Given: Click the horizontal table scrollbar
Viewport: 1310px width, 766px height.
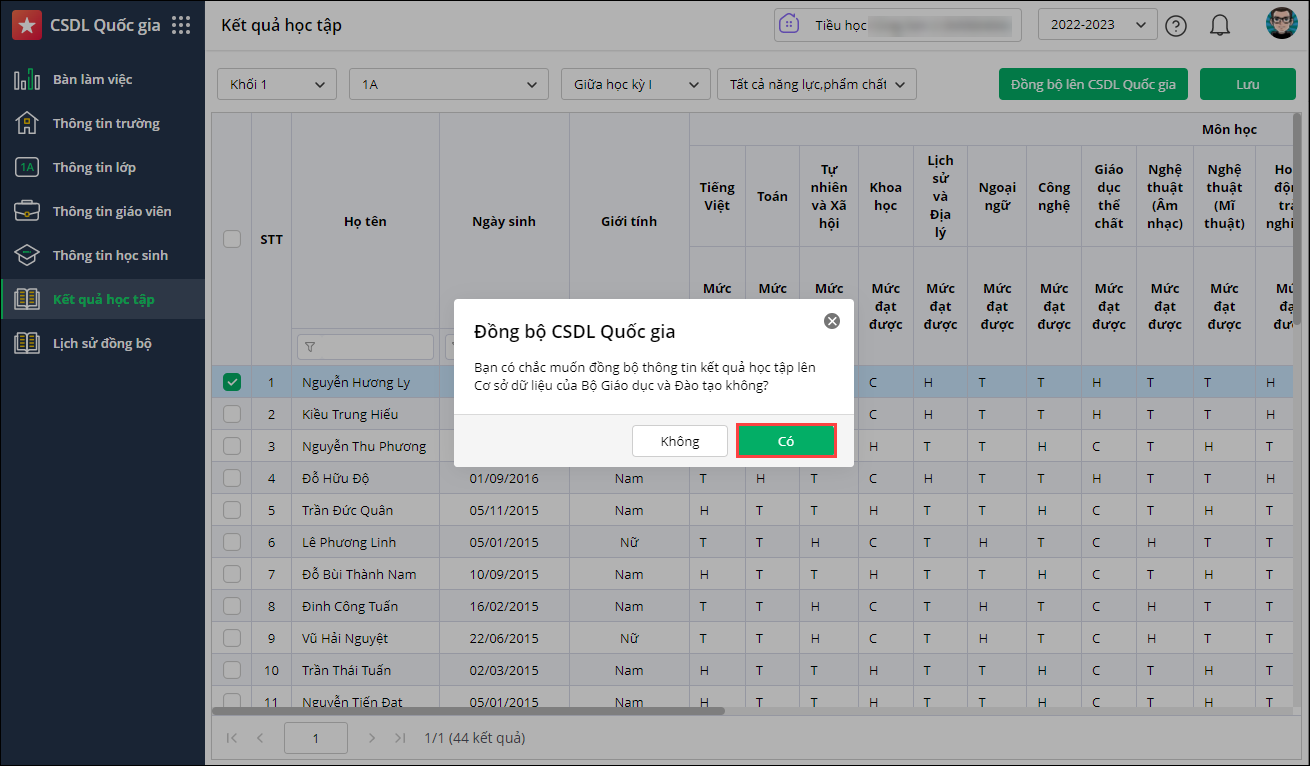Looking at the screenshot, I should (x=468, y=711).
